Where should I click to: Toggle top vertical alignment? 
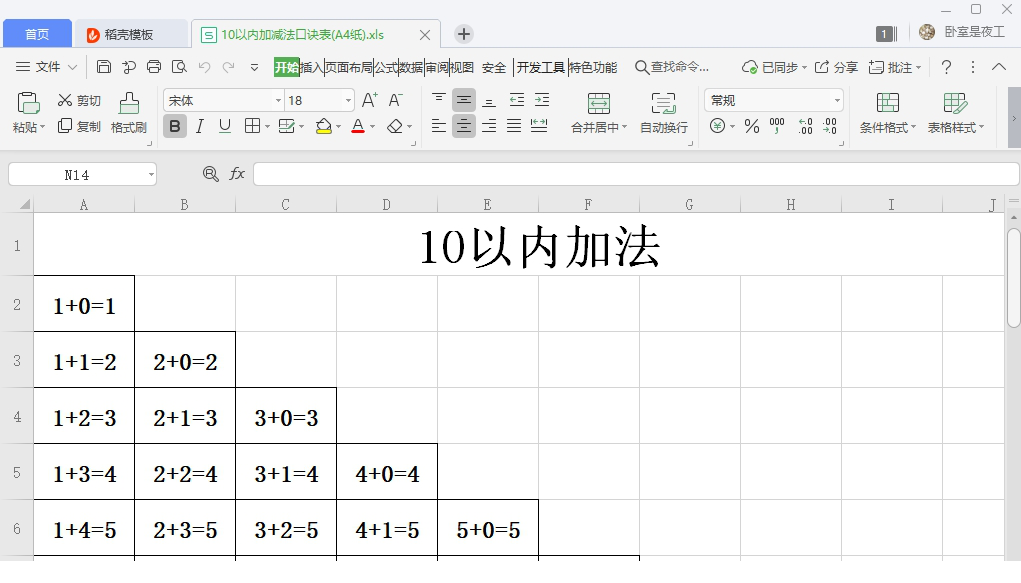click(439, 100)
